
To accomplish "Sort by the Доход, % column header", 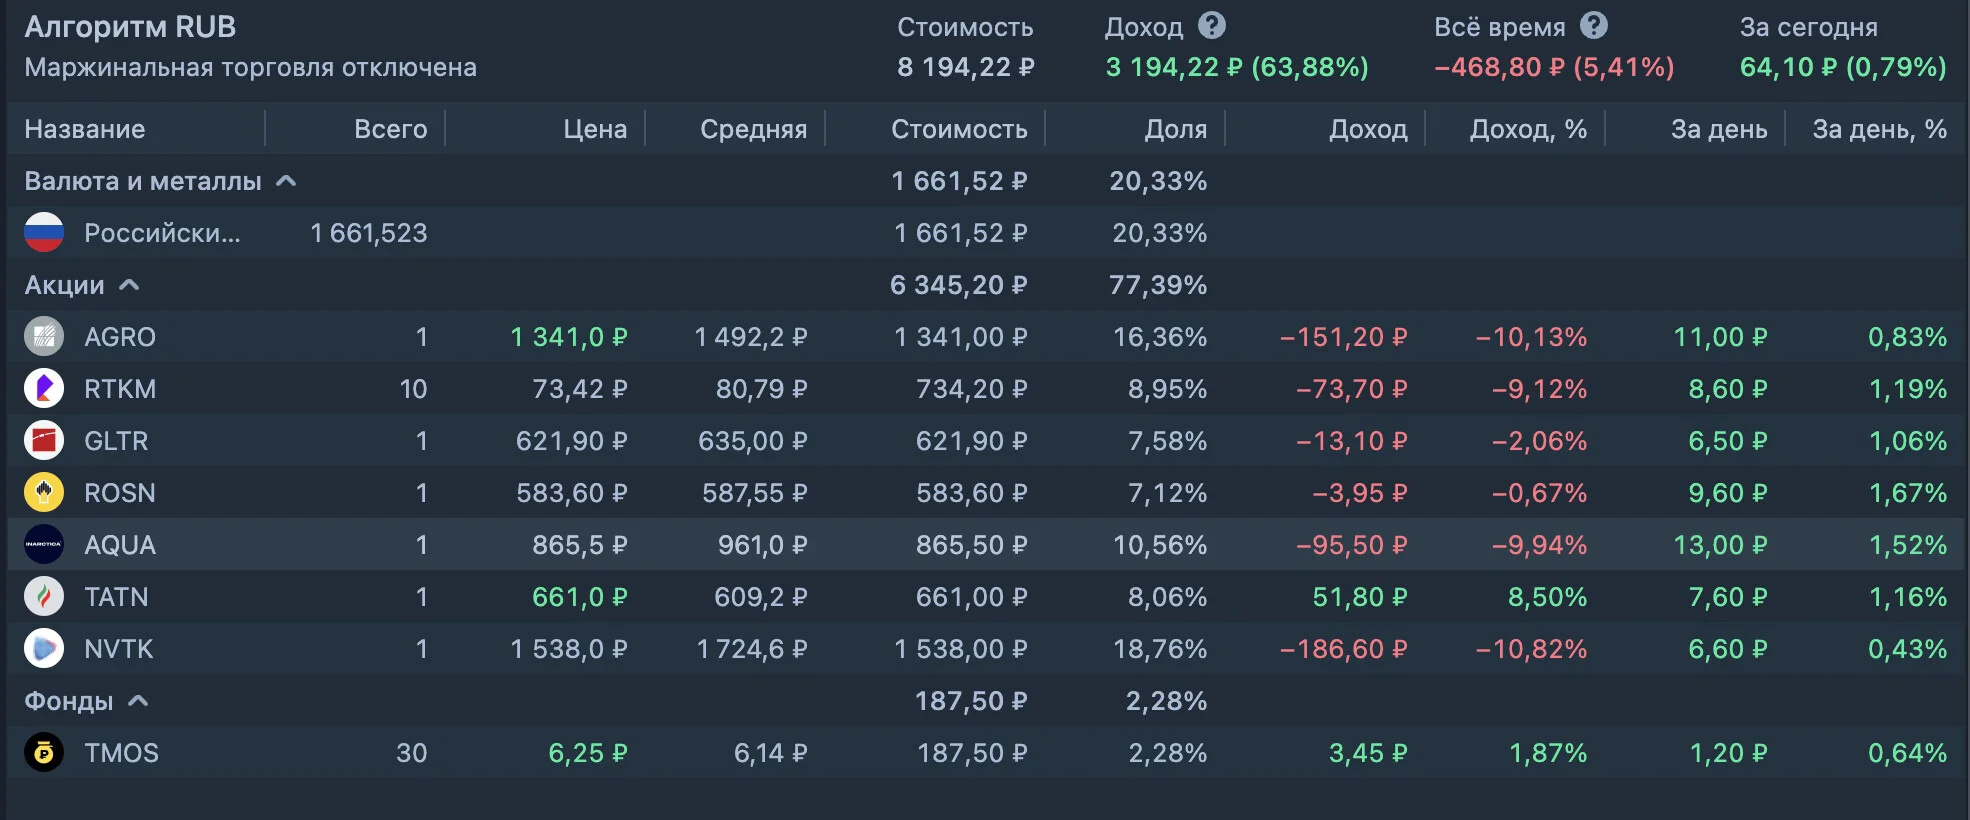I will pyautogui.click(x=1528, y=129).
